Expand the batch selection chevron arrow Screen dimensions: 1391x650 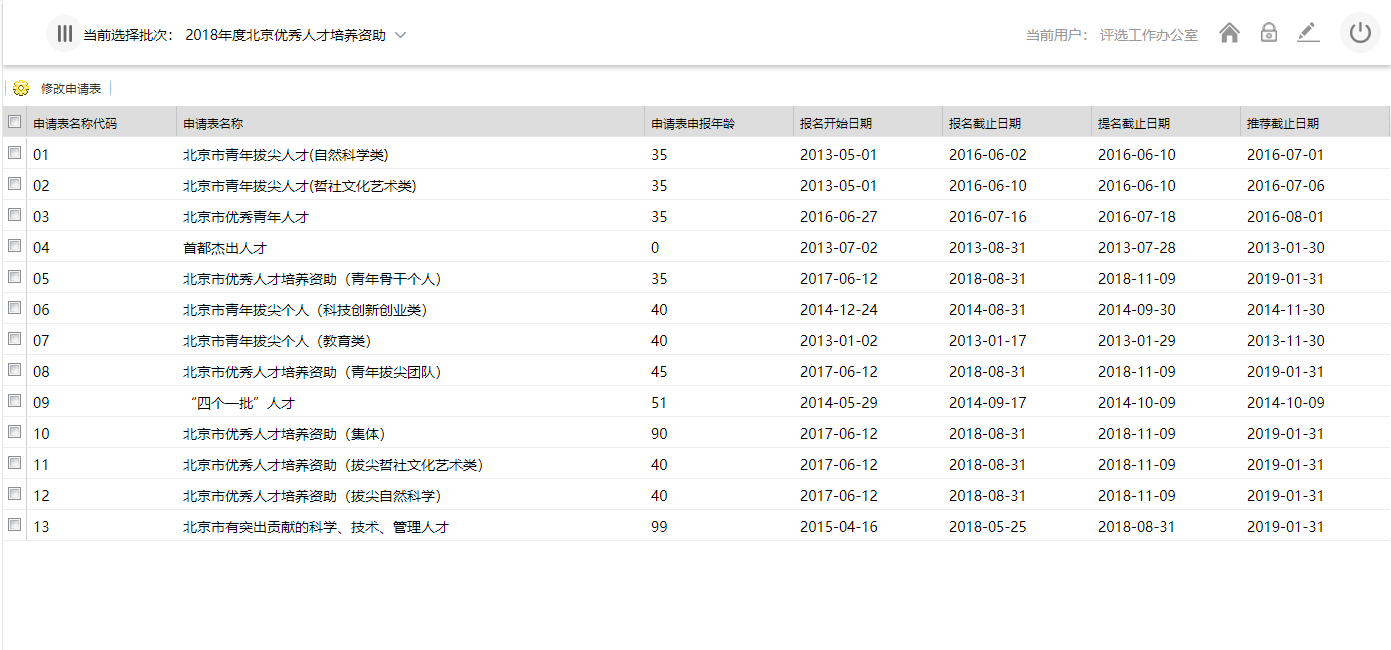coord(400,35)
